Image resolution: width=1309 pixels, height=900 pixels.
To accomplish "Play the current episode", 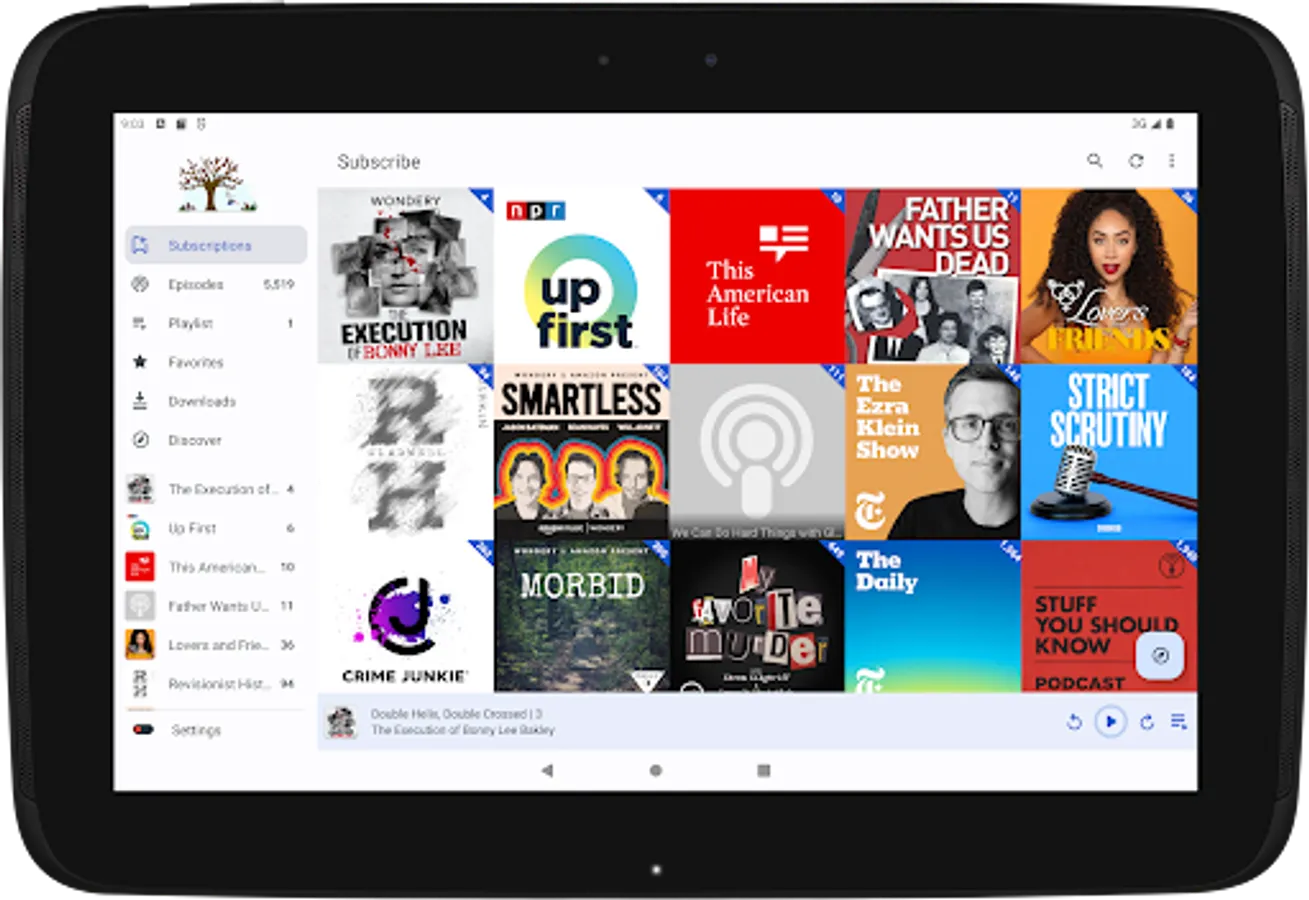I will coord(1110,721).
